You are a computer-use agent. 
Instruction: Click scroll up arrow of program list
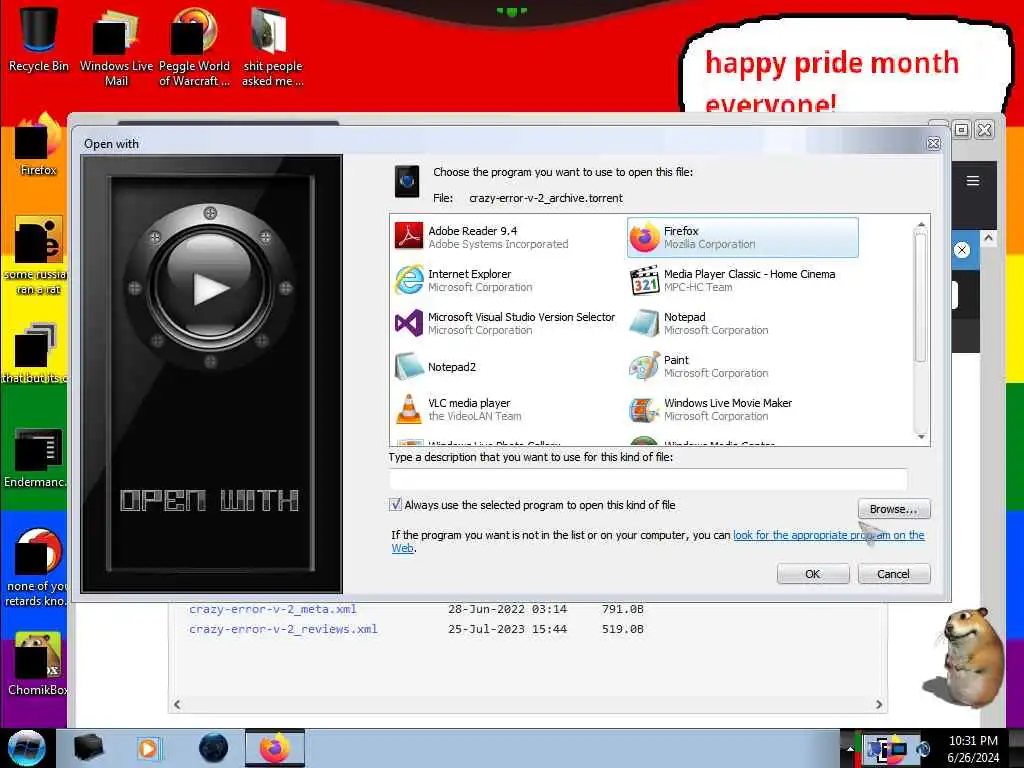921,224
